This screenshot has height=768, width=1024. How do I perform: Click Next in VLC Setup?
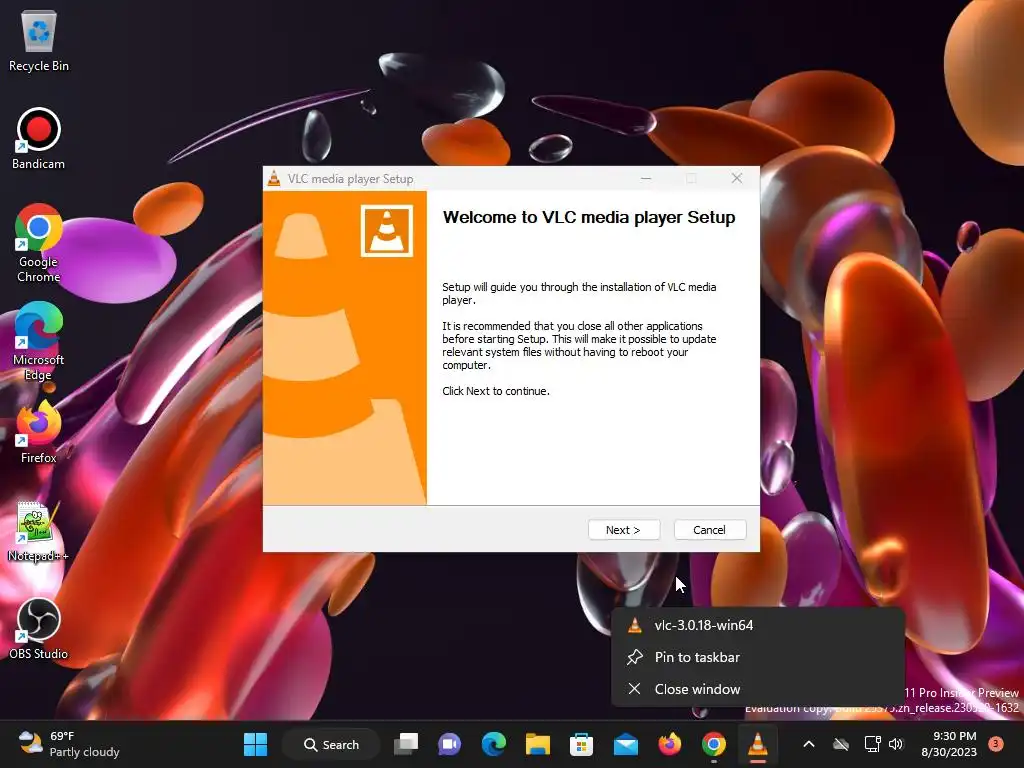624,530
